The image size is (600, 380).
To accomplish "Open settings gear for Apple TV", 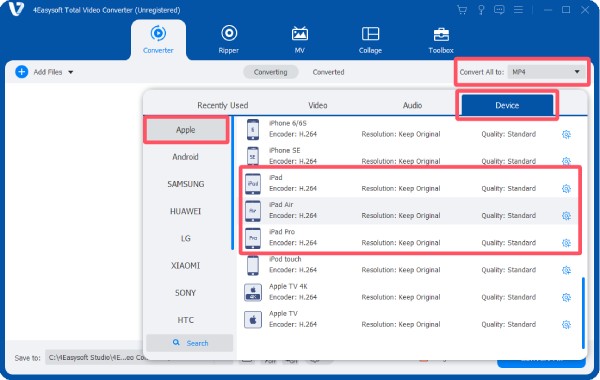I will 566,325.
